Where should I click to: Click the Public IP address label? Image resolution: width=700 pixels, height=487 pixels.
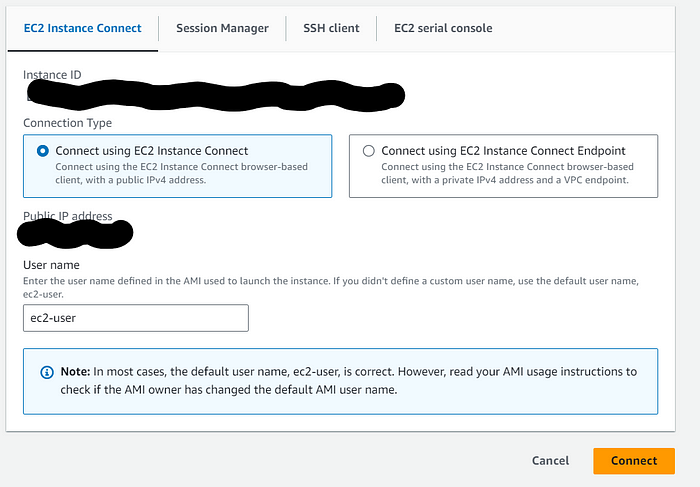point(68,216)
